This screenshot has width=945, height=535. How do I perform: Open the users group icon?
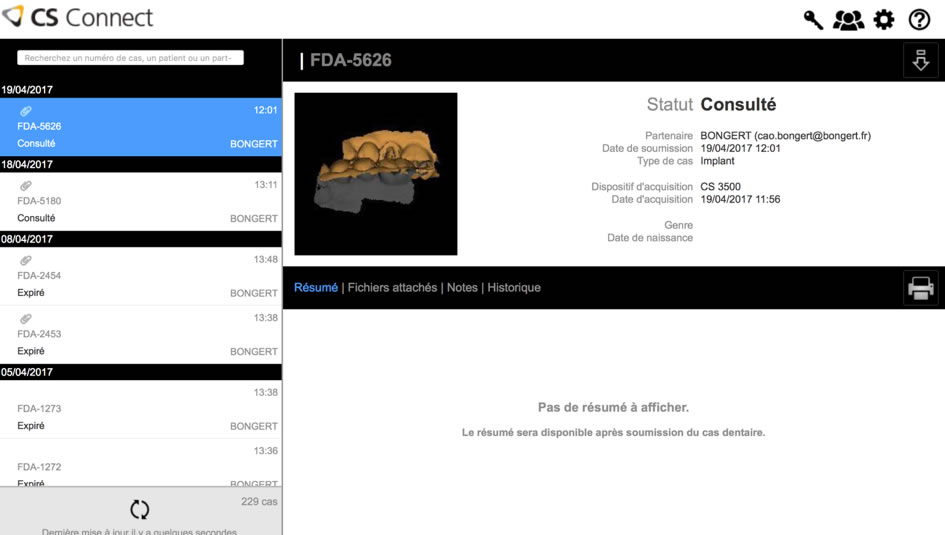(848, 20)
